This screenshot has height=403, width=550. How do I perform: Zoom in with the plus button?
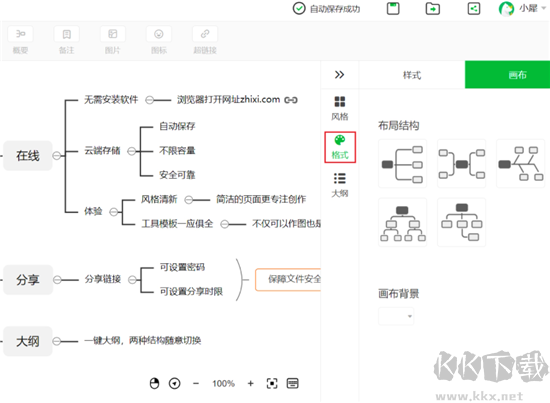pos(250,383)
